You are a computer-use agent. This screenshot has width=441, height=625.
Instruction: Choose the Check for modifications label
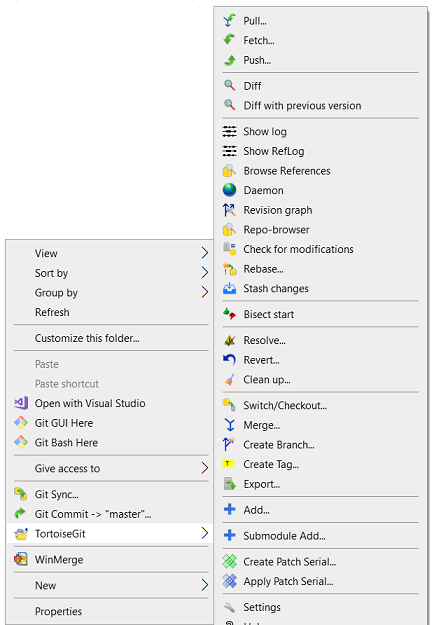(x=298, y=249)
